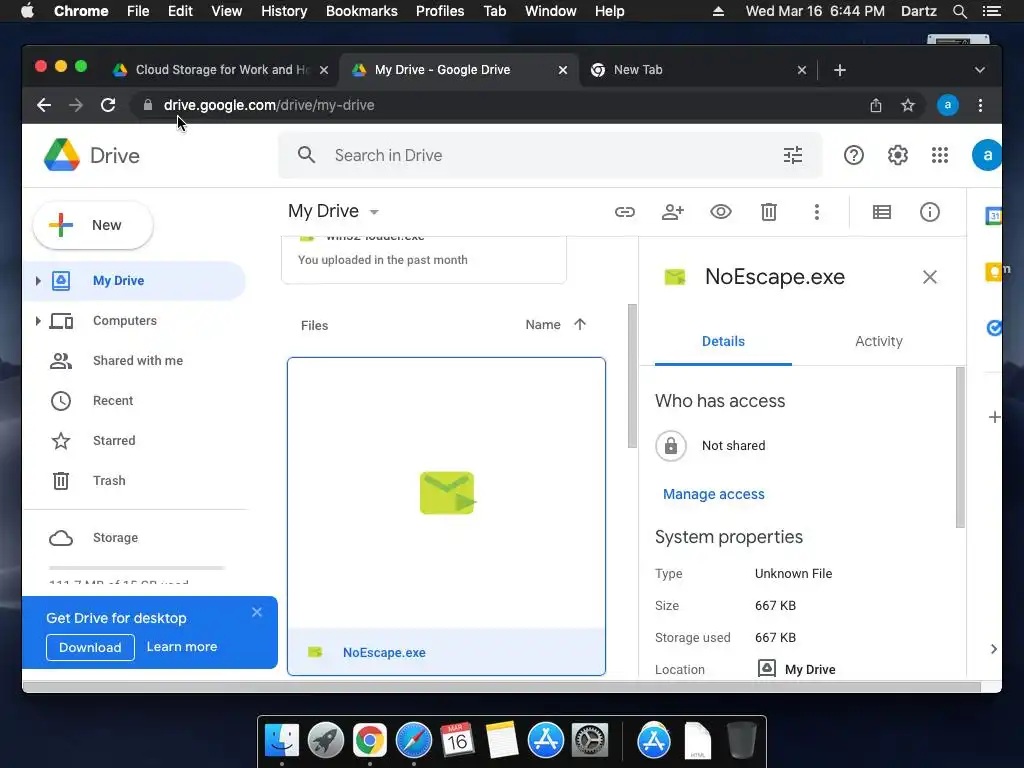
Task: Click the Share person-plus icon
Action: point(673,212)
